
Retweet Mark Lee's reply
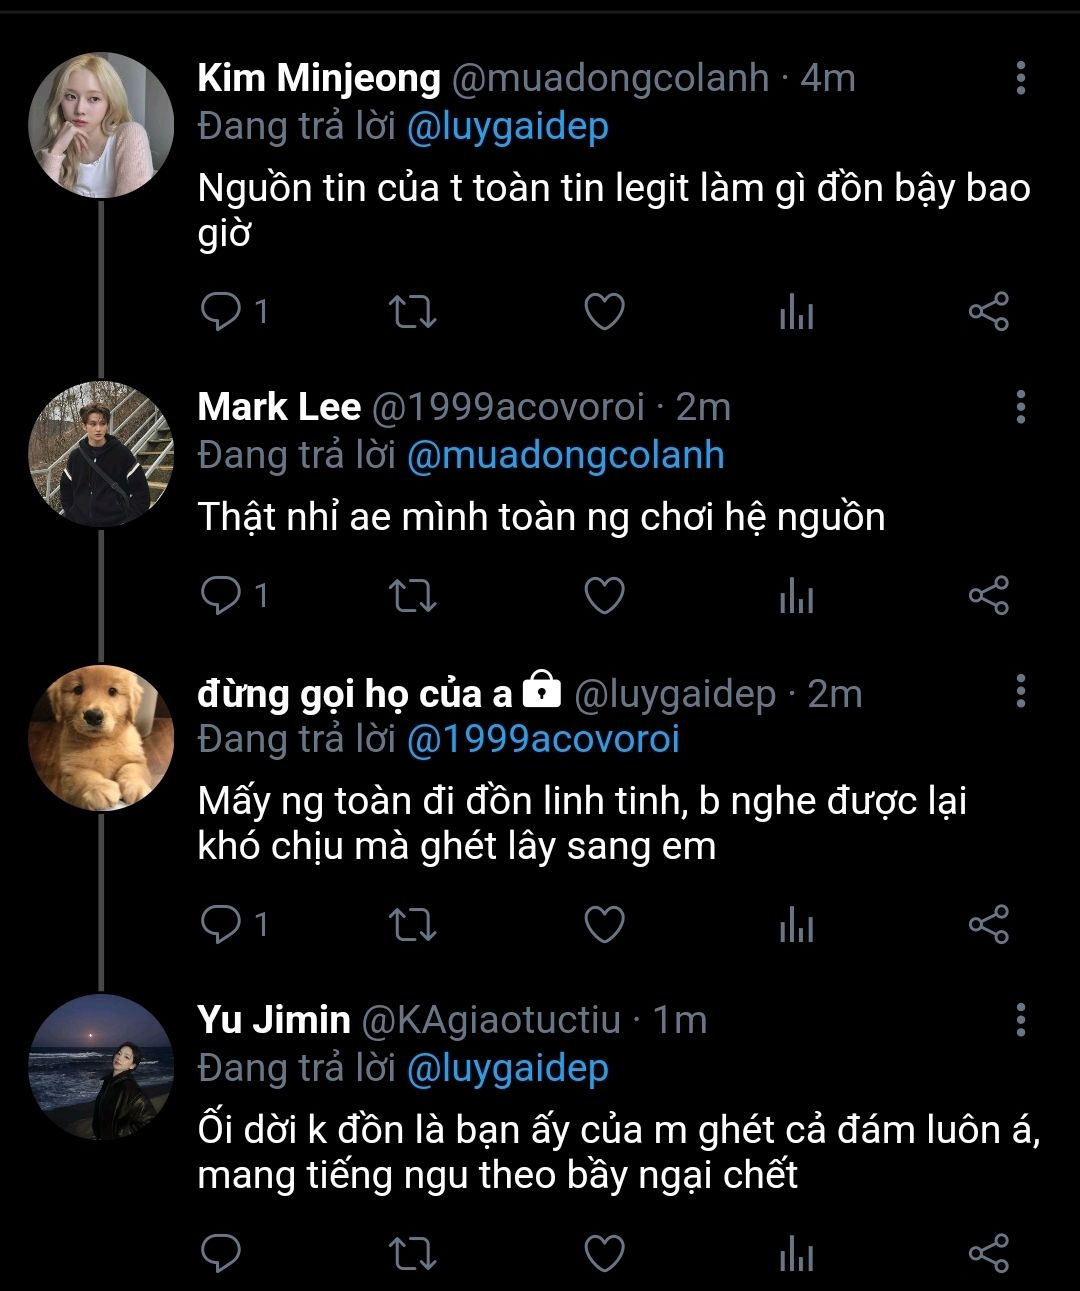click(x=411, y=596)
